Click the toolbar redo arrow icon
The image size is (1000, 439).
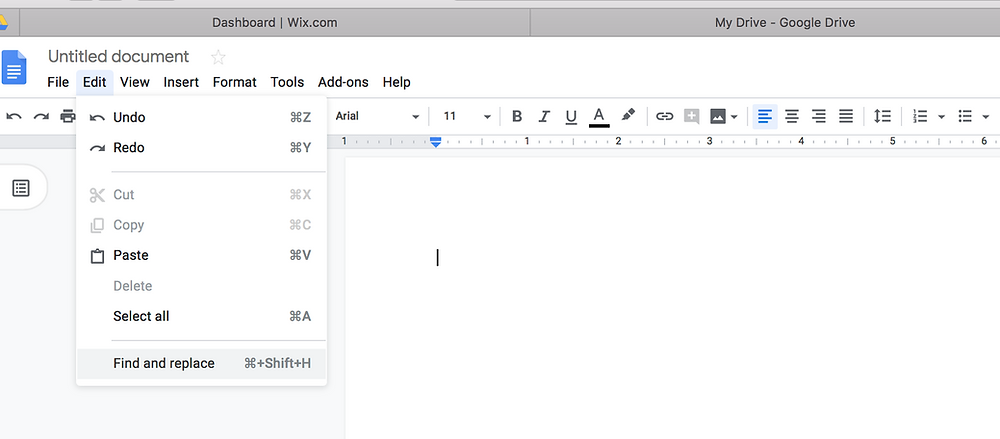(x=41, y=116)
